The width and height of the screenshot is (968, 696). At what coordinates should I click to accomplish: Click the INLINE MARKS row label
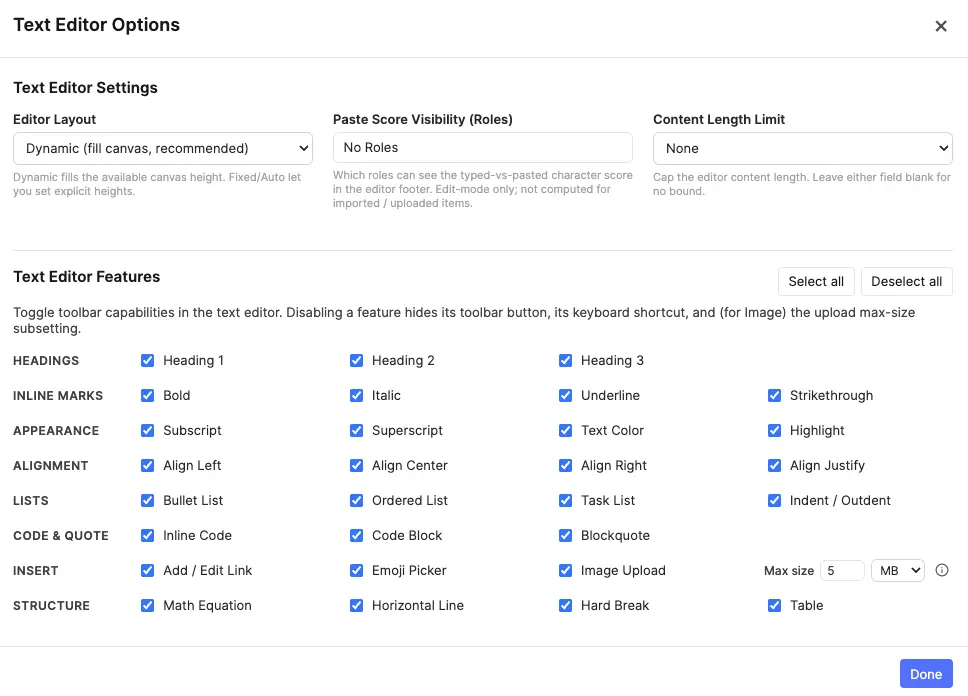pyautogui.click(x=58, y=396)
